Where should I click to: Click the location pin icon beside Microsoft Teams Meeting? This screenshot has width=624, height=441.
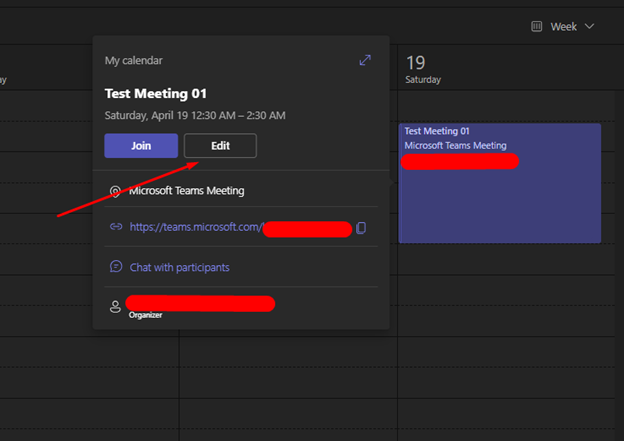[x=115, y=191]
